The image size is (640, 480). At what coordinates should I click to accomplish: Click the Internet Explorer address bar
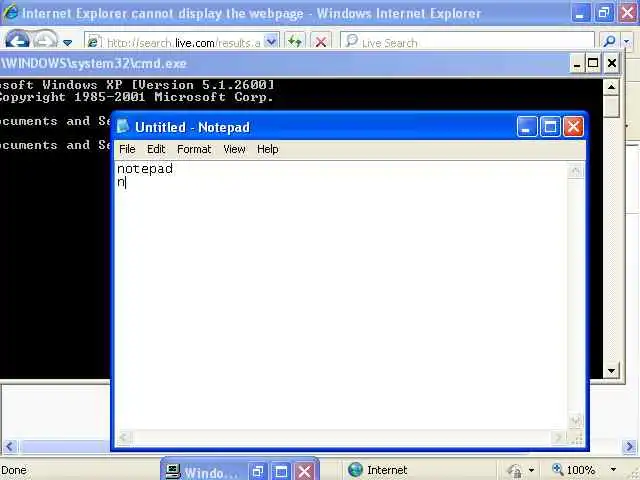182,42
